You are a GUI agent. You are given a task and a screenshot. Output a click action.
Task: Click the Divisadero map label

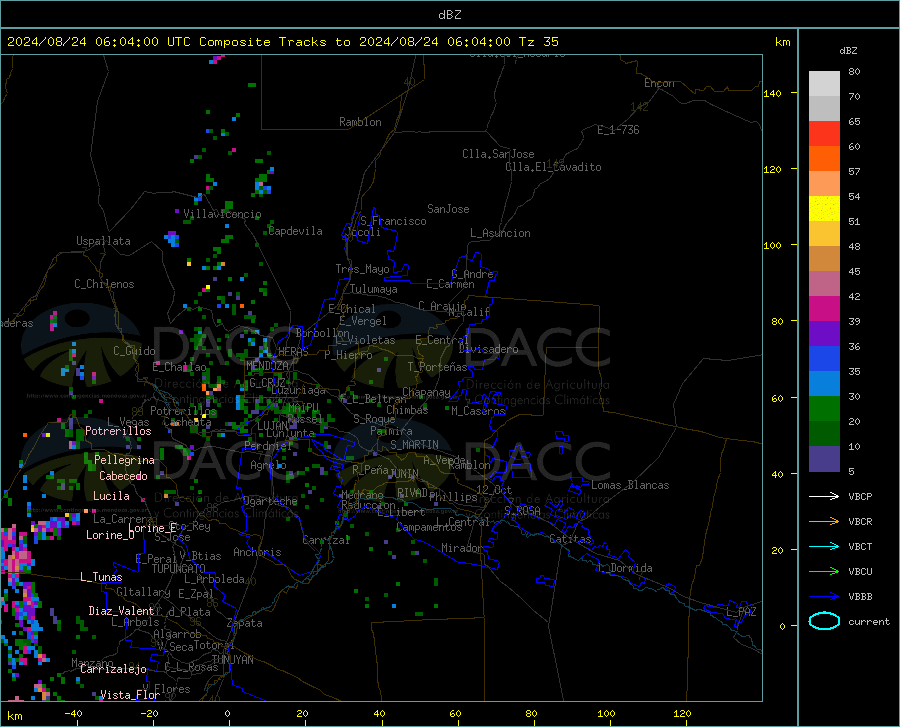click(x=488, y=349)
